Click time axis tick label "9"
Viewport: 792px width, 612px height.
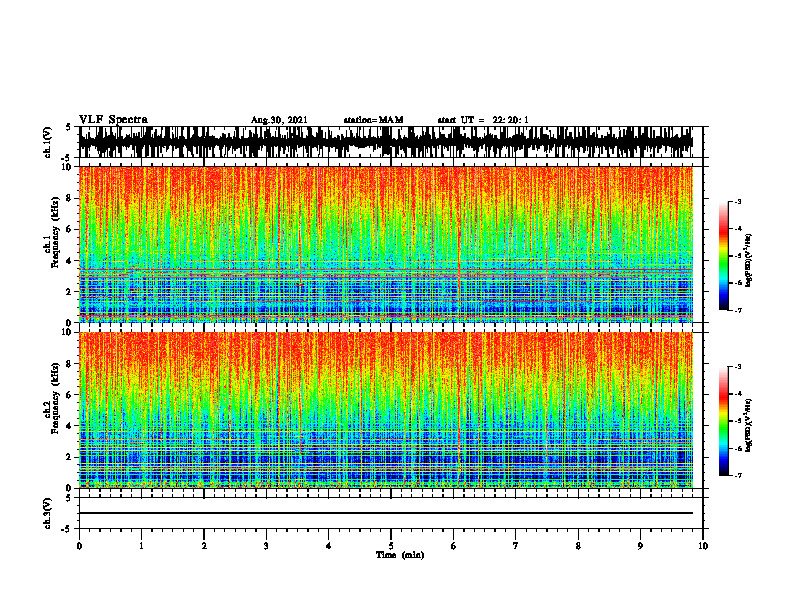point(640,546)
